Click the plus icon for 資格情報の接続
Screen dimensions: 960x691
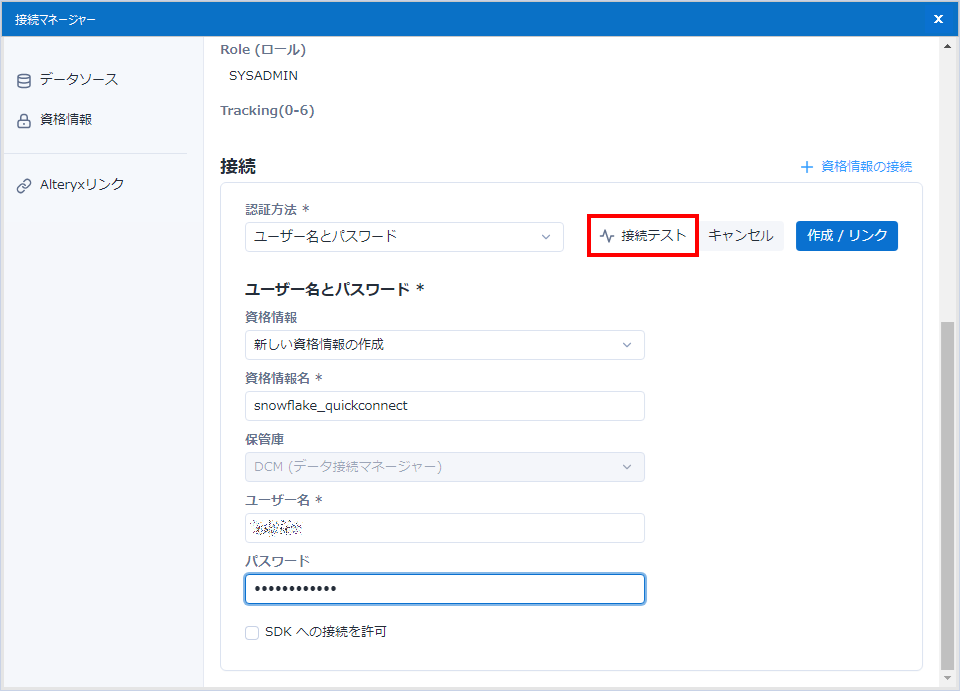(806, 167)
